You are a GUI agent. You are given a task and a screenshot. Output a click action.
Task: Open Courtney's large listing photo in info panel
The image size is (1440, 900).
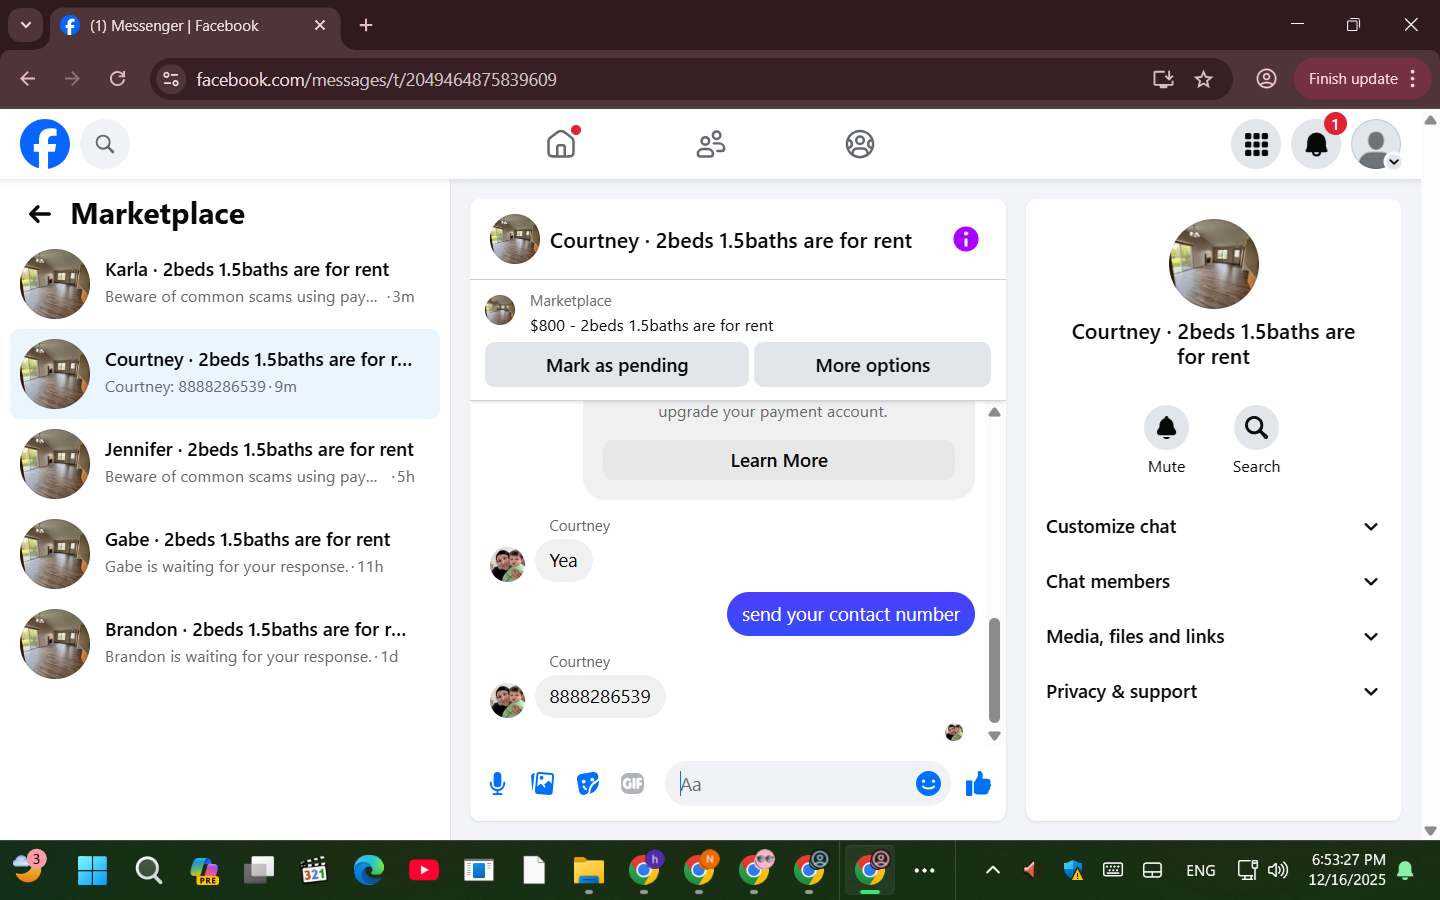[x=1214, y=264]
